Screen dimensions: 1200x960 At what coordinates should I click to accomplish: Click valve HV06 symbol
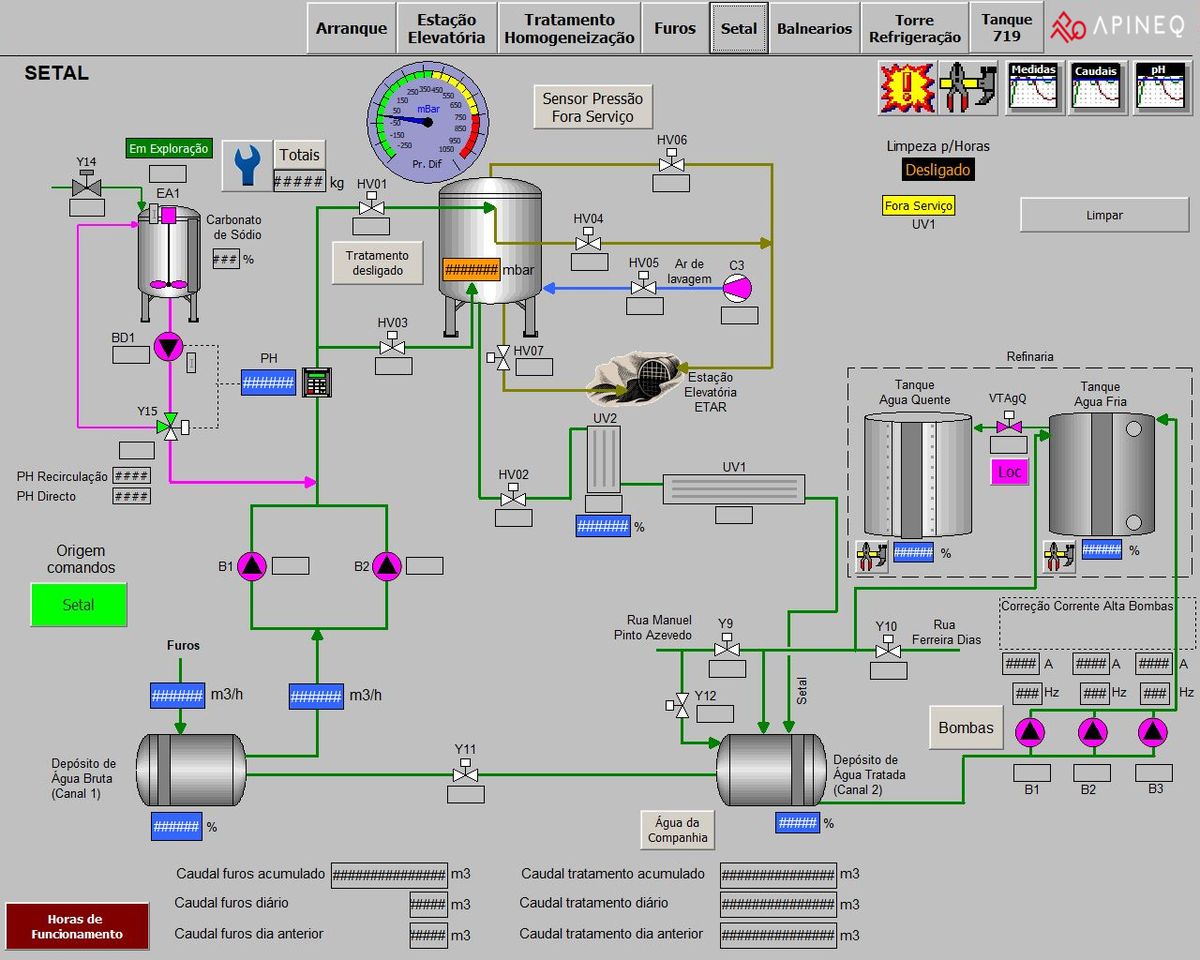coord(672,162)
